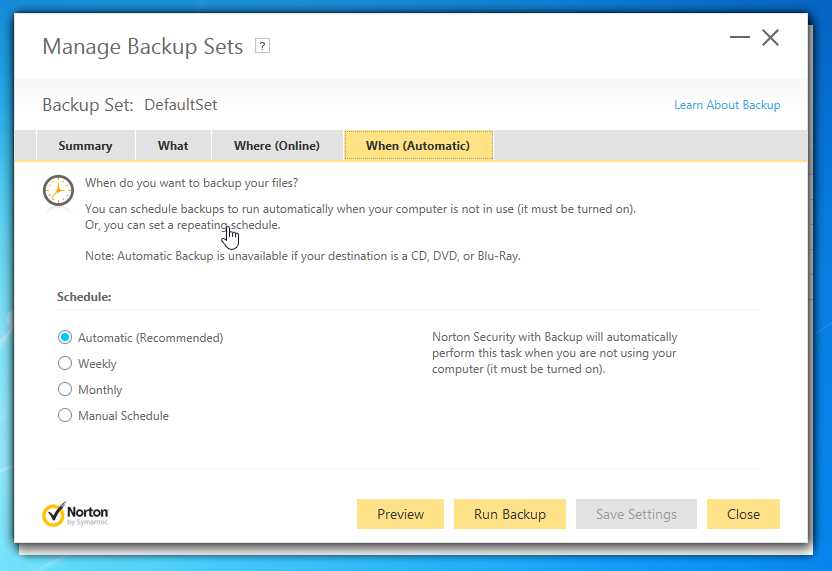This screenshot has height=571, width=832.
Task: Open the What tab
Action: coord(173,146)
